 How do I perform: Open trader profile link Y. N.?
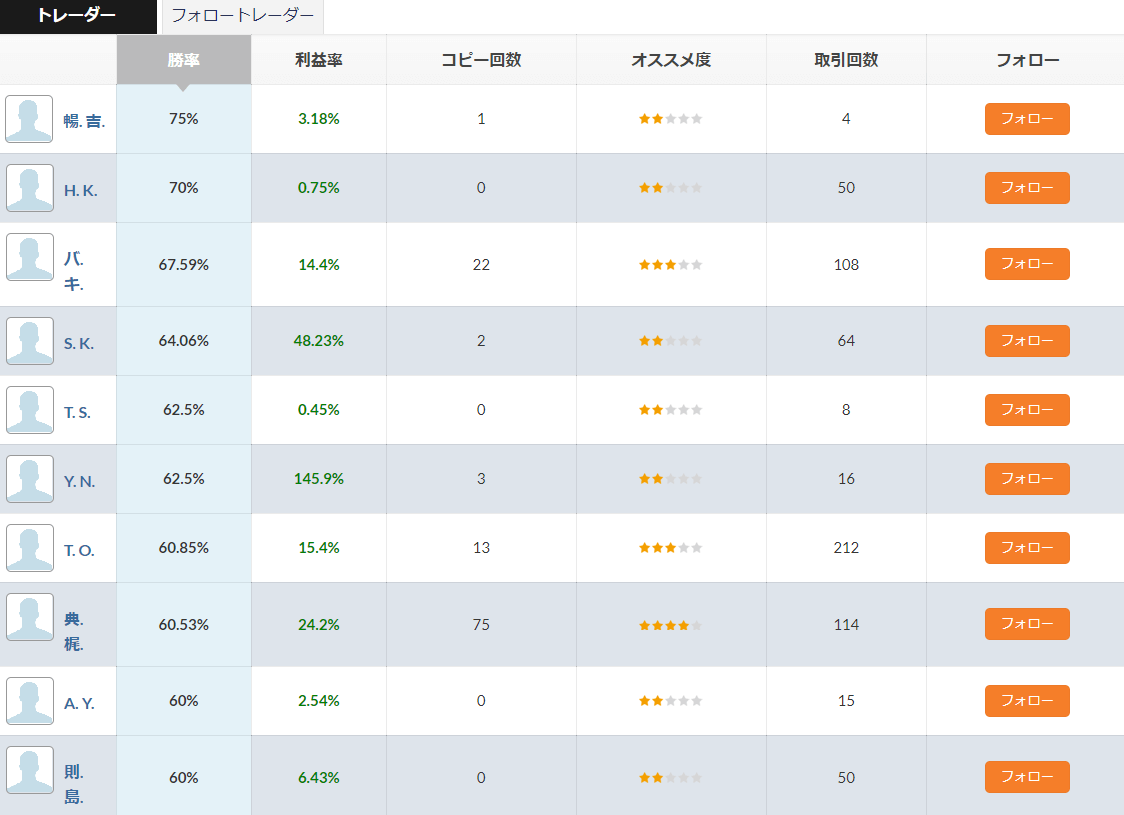click(x=80, y=482)
